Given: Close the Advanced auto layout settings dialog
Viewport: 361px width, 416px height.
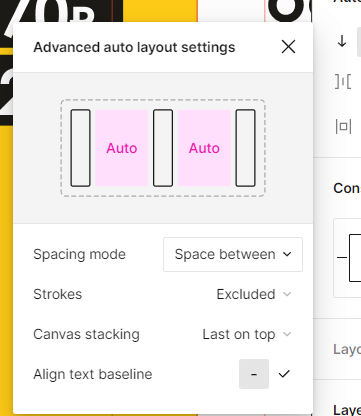Looking at the screenshot, I should (x=288, y=47).
